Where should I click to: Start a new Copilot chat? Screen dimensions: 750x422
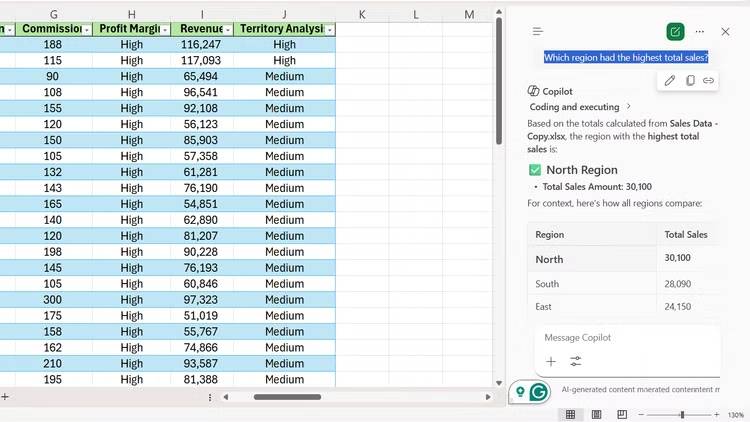[676, 32]
